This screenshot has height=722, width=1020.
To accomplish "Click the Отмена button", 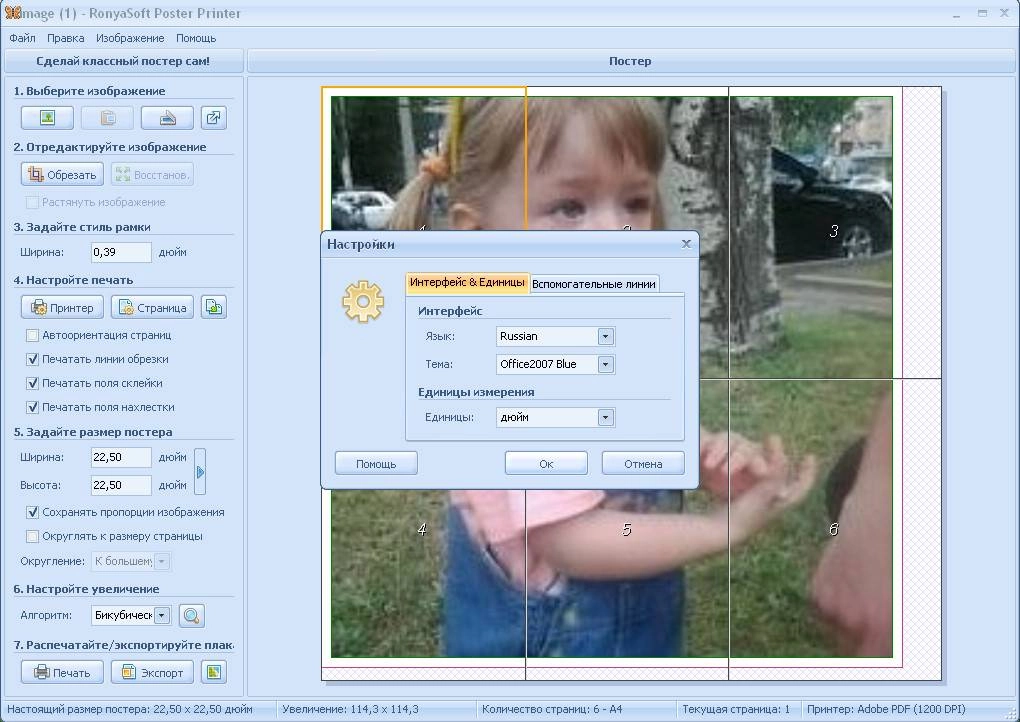I will coord(643,464).
